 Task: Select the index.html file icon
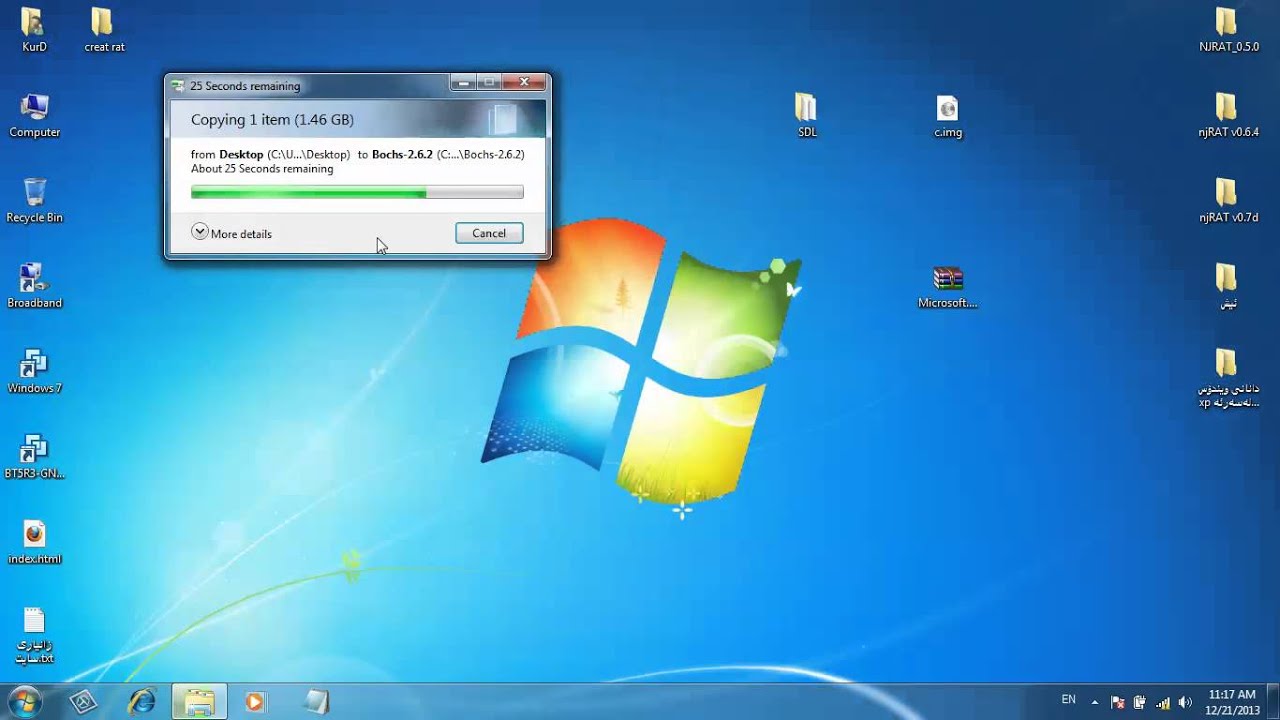[34, 543]
